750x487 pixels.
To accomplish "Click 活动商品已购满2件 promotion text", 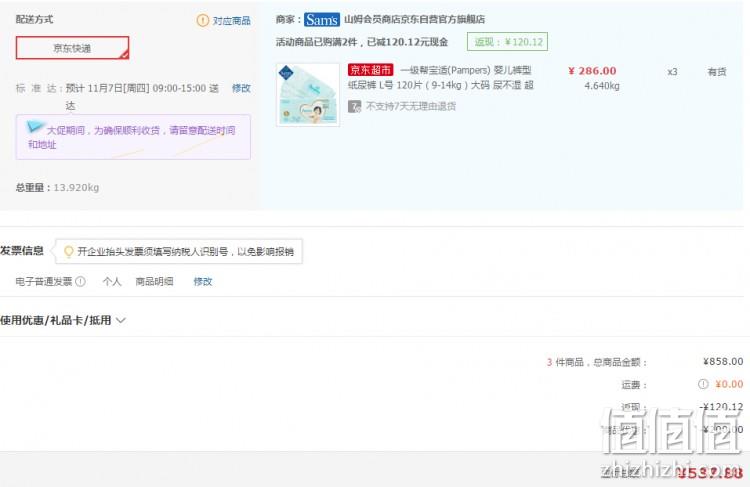I will (362, 42).
